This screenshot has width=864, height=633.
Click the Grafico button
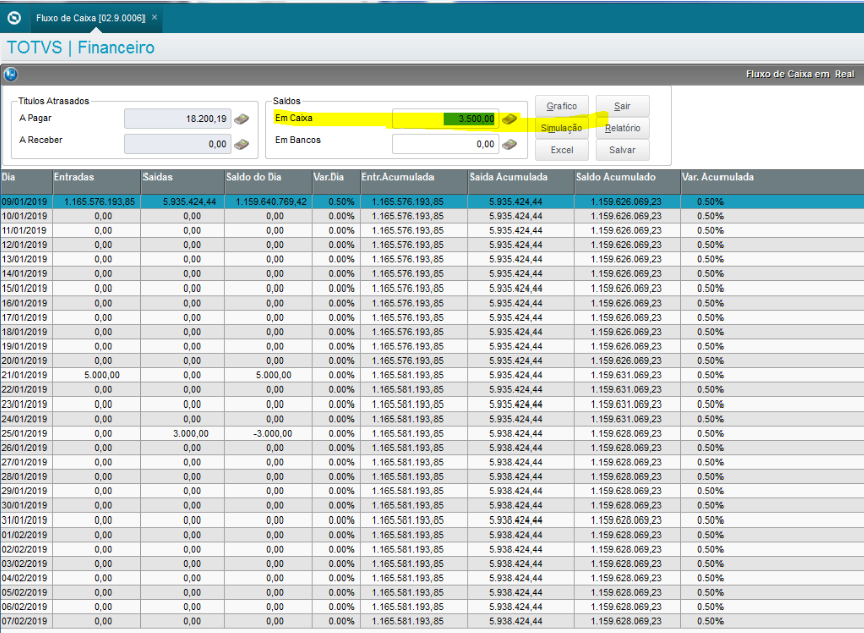point(561,106)
